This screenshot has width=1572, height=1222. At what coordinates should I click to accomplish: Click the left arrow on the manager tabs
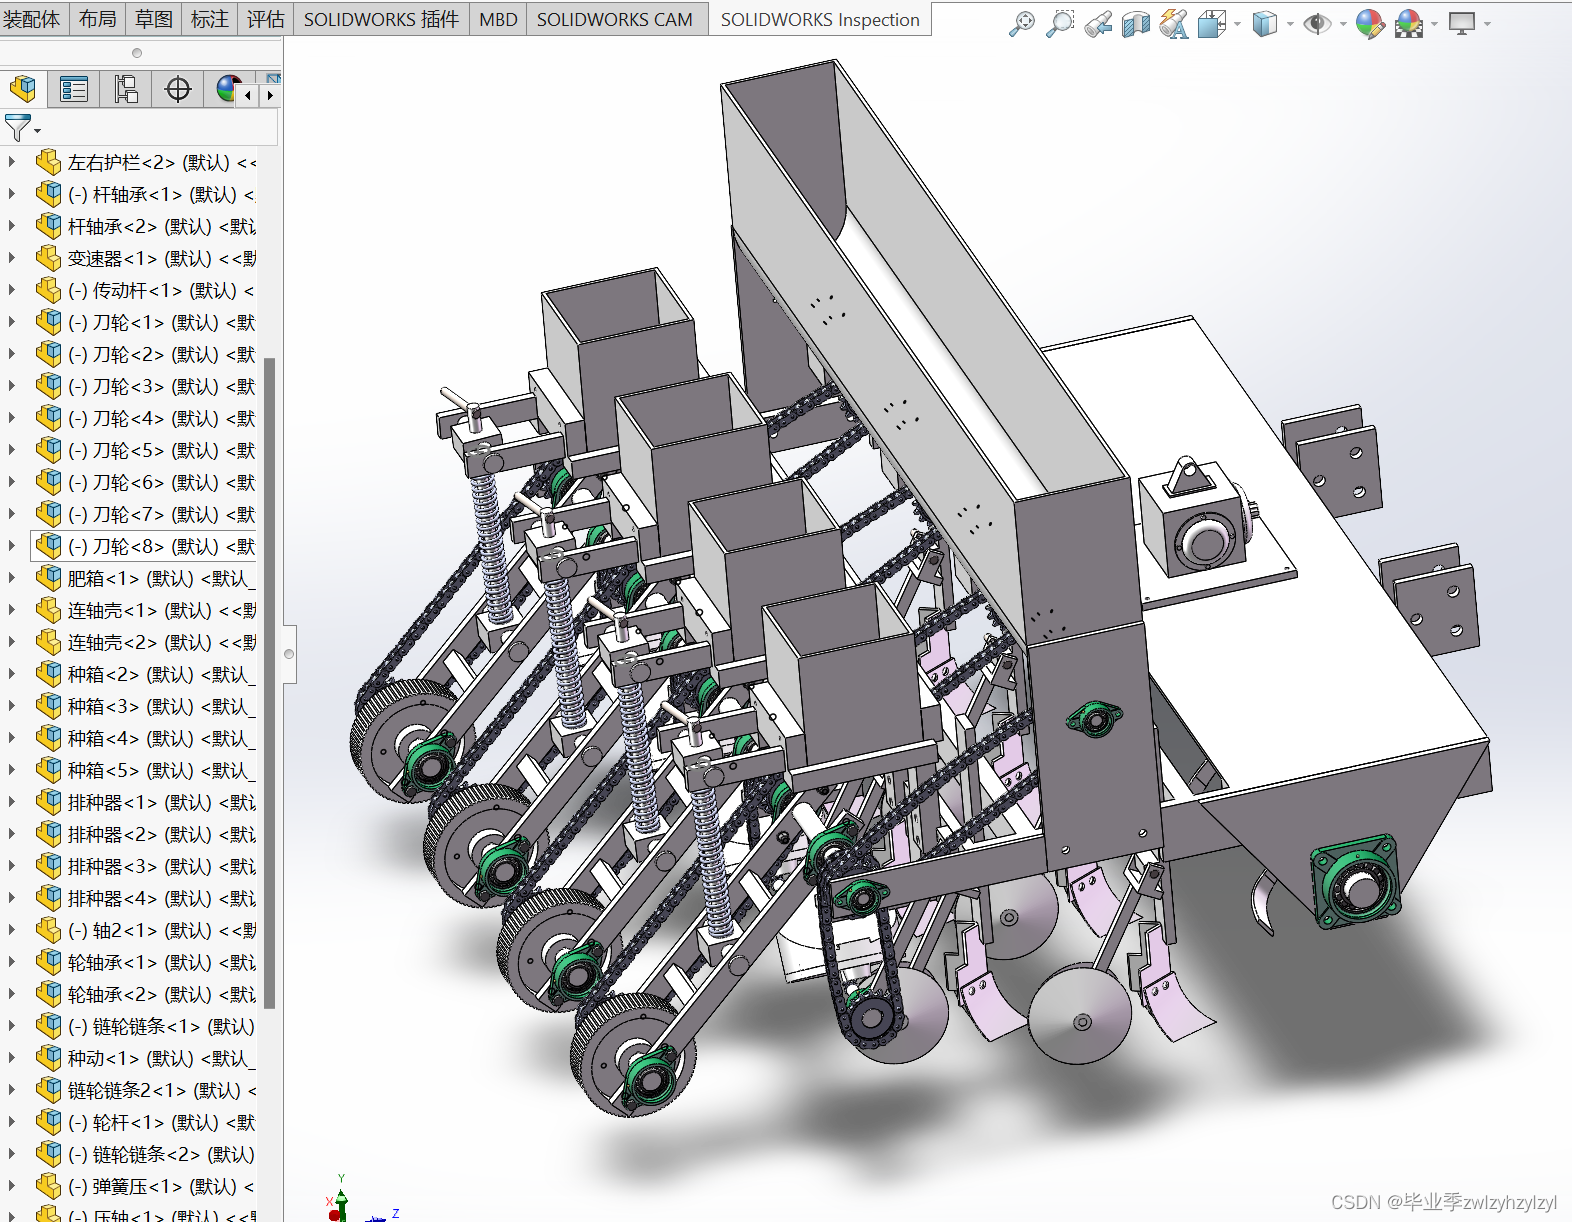(x=248, y=95)
